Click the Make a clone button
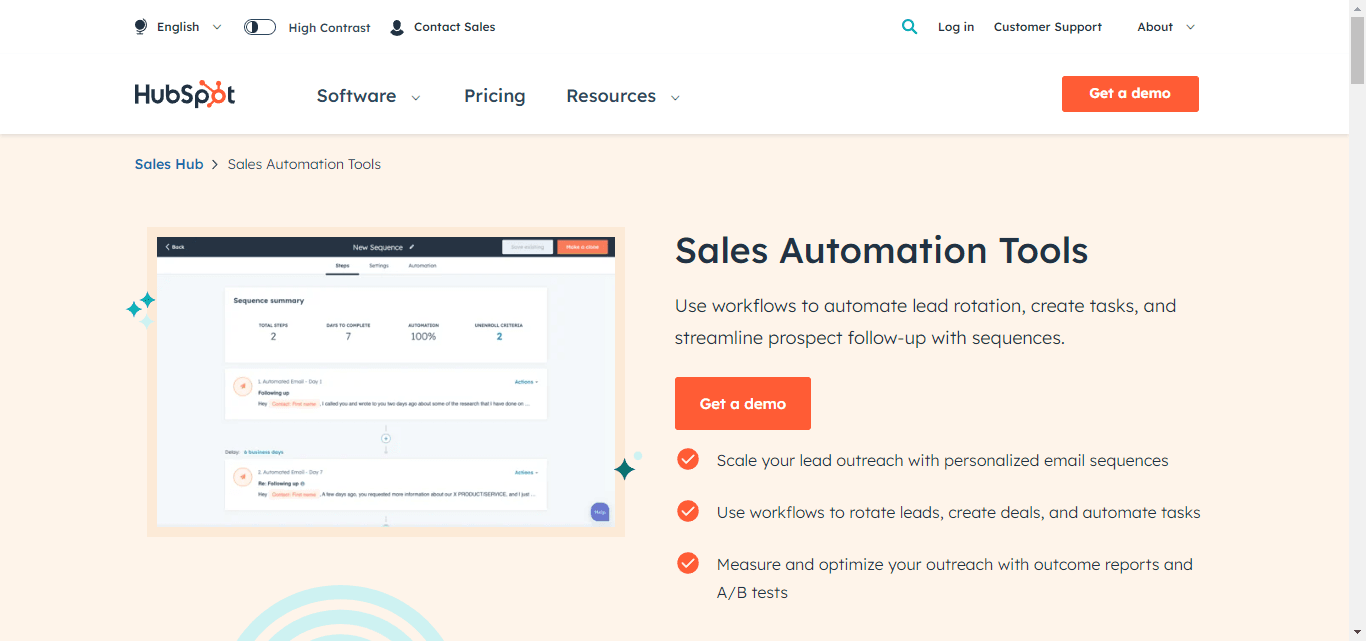Viewport: 1366px width, 641px height. pos(583,247)
